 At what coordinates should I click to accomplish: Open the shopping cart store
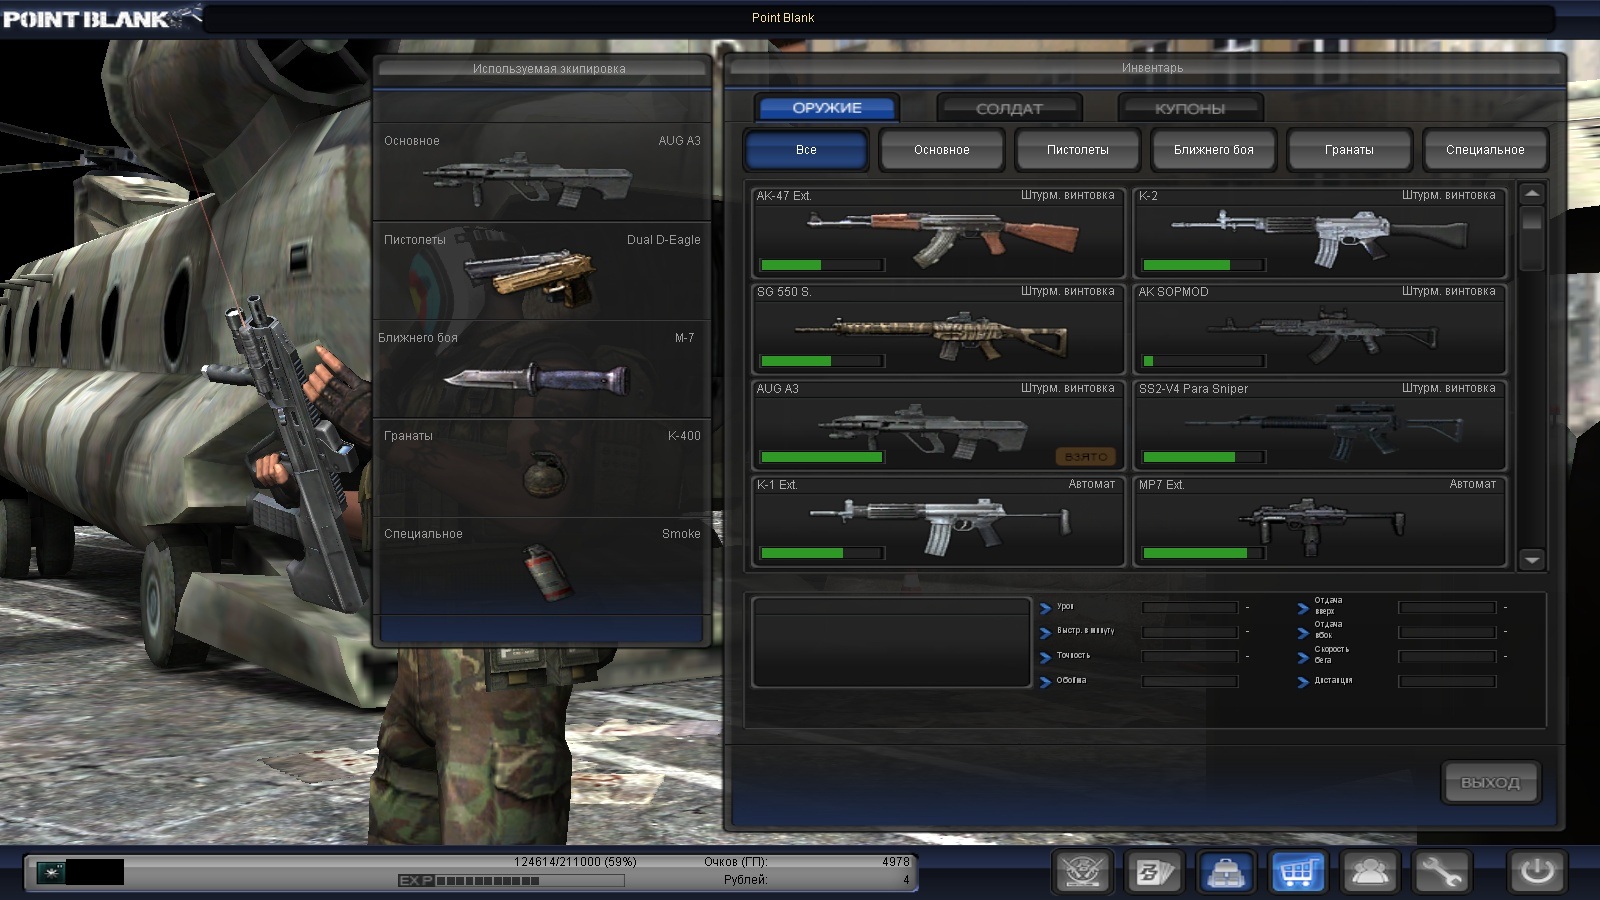tap(1297, 872)
